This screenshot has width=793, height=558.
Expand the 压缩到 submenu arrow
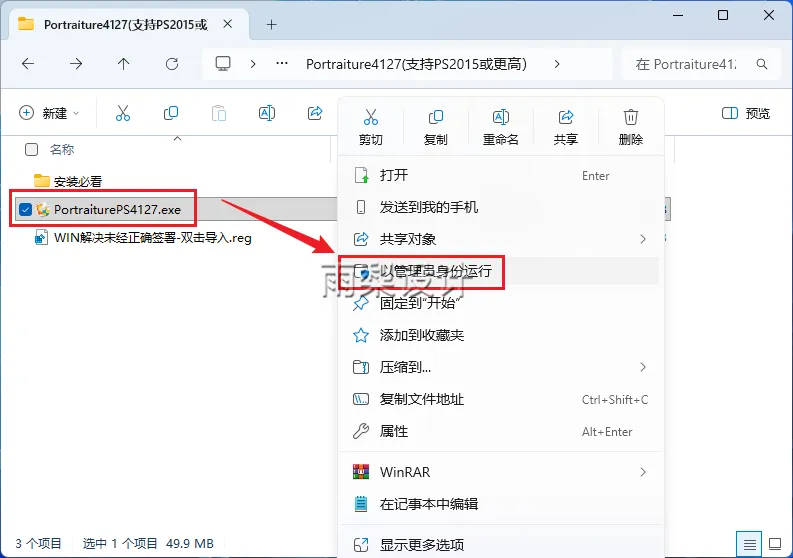point(643,367)
